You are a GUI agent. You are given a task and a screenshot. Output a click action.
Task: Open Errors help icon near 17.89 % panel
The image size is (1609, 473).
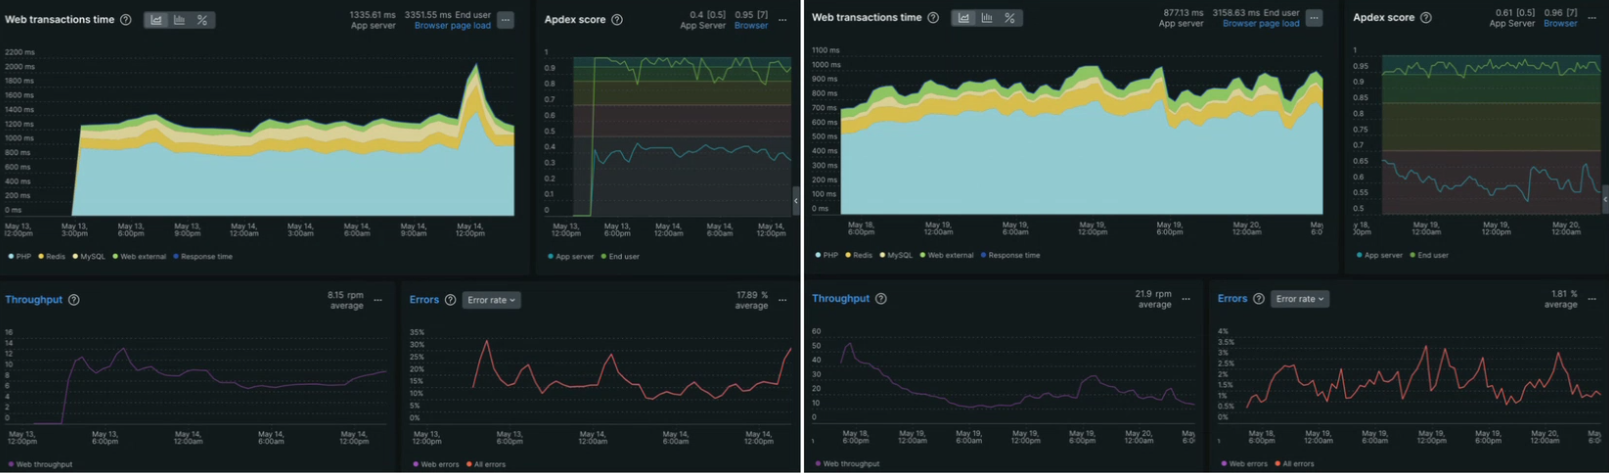[x=450, y=300]
